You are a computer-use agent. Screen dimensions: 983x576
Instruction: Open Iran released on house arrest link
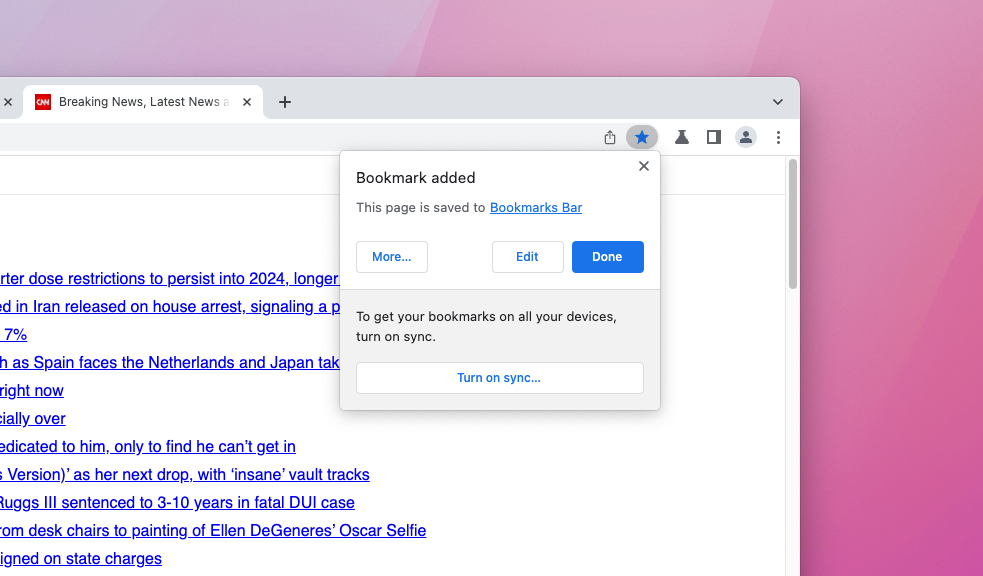pos(170,306)
